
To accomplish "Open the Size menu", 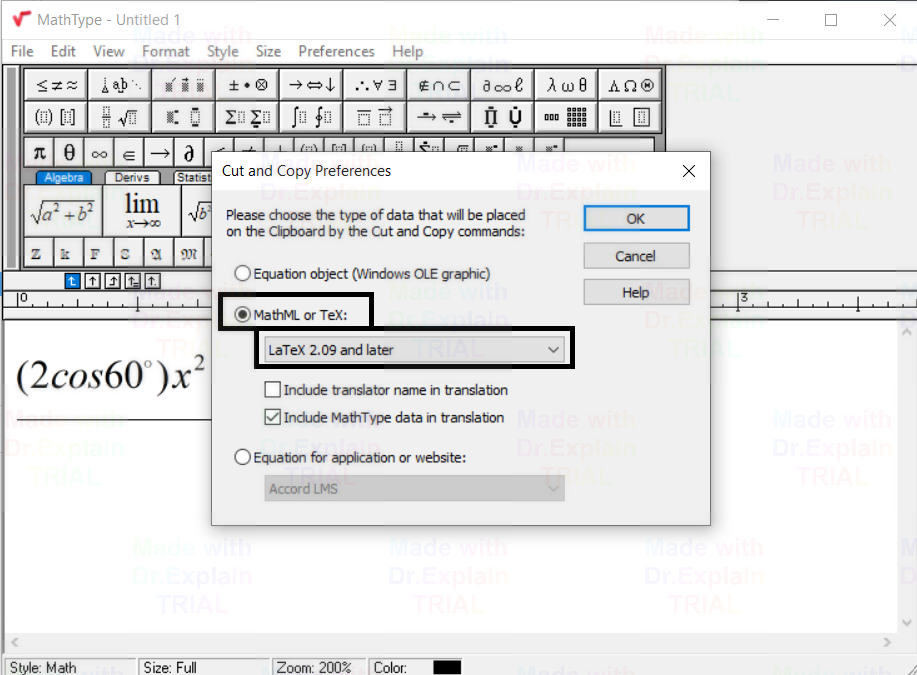I will tap(268, 51).
